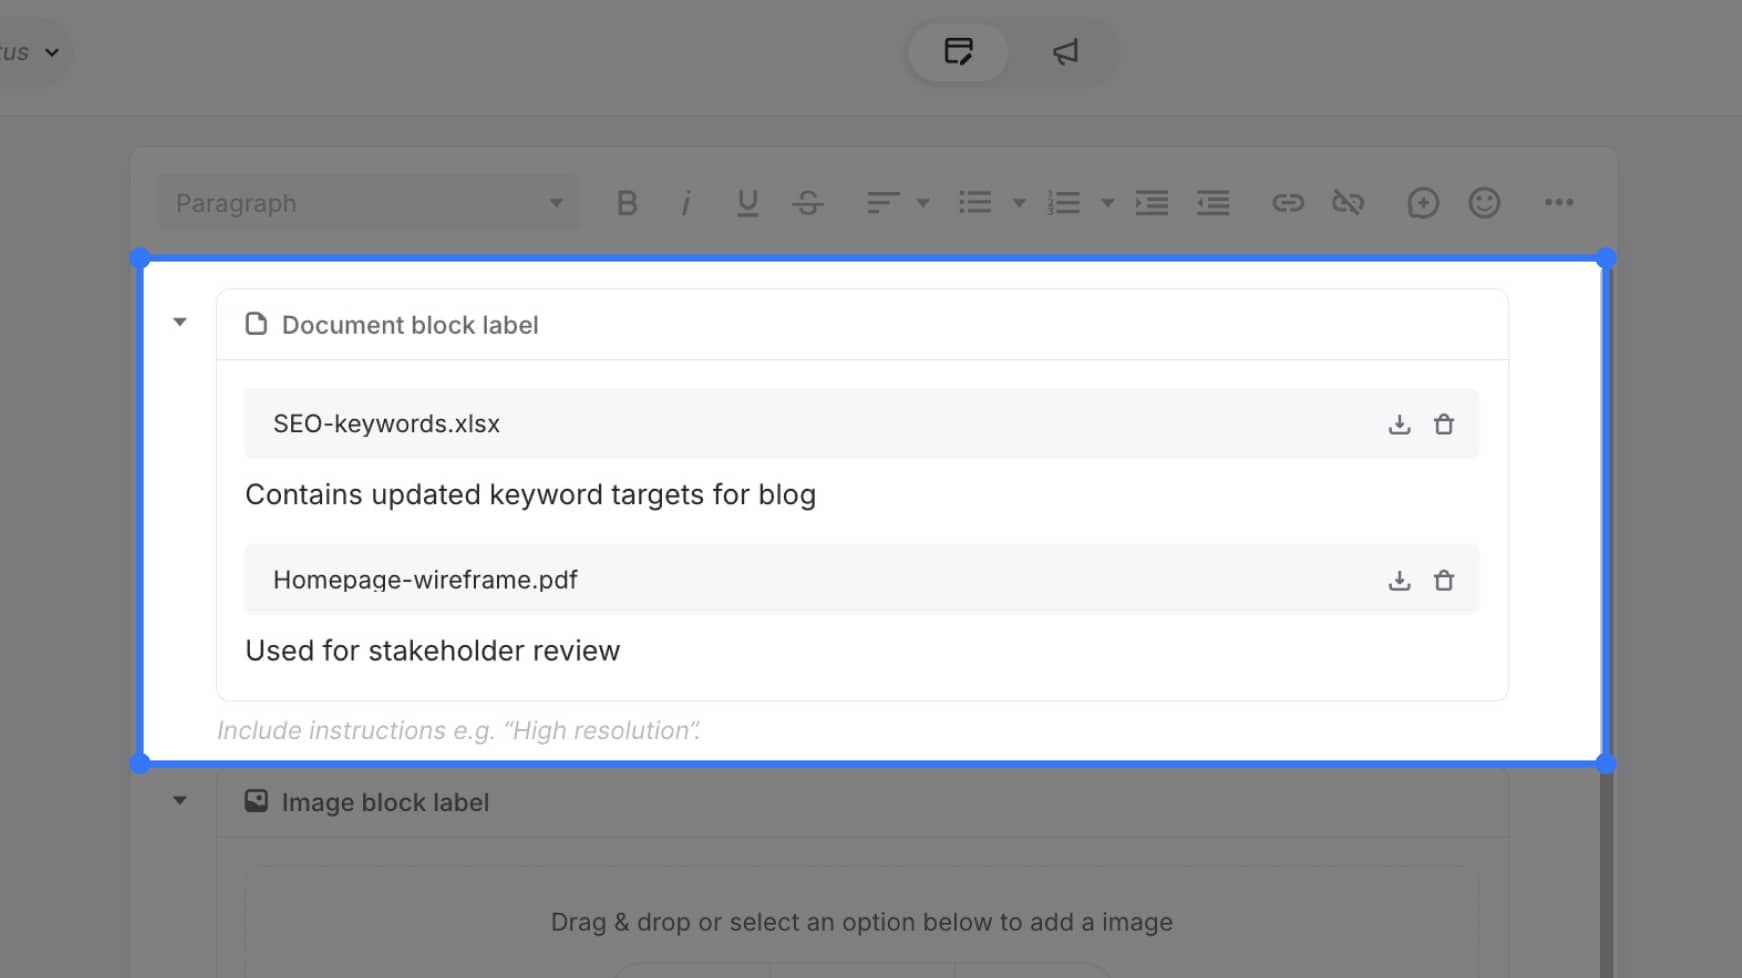Screen dimensions: 1742x978
Task: Open numbered list style dropdown arrow
Action: coord(1107,203)
